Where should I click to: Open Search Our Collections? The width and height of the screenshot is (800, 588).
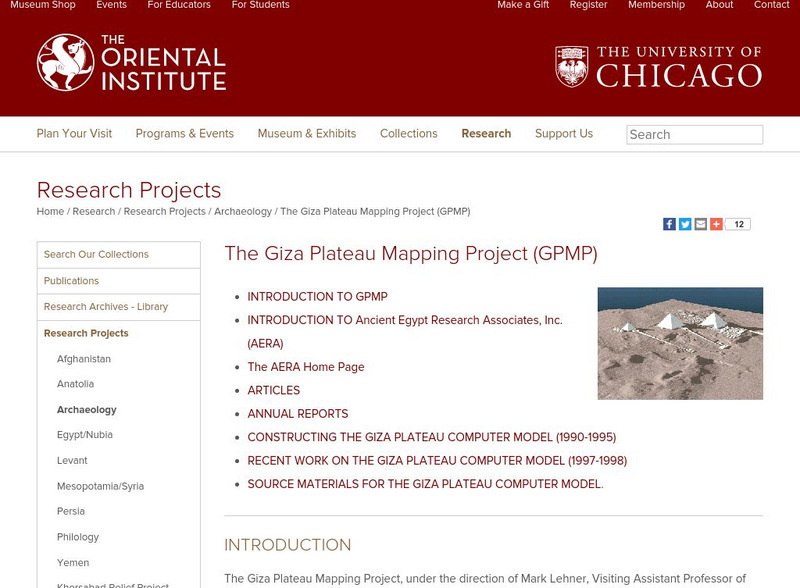pos(97,254)
